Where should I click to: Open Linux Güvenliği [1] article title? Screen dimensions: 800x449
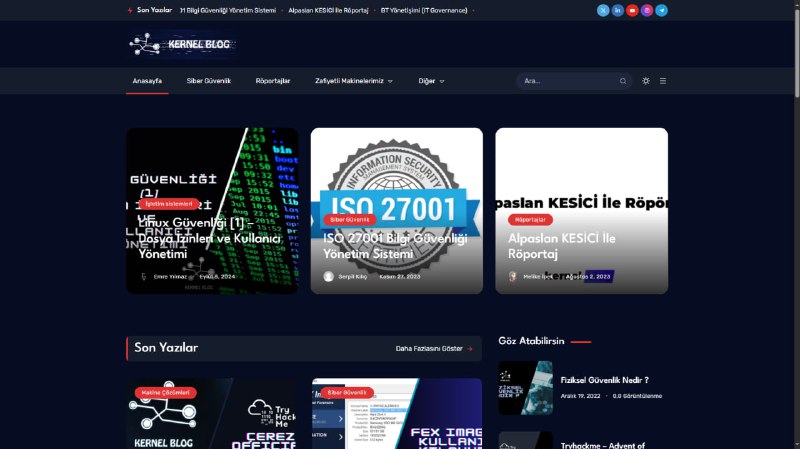(209, 238)
